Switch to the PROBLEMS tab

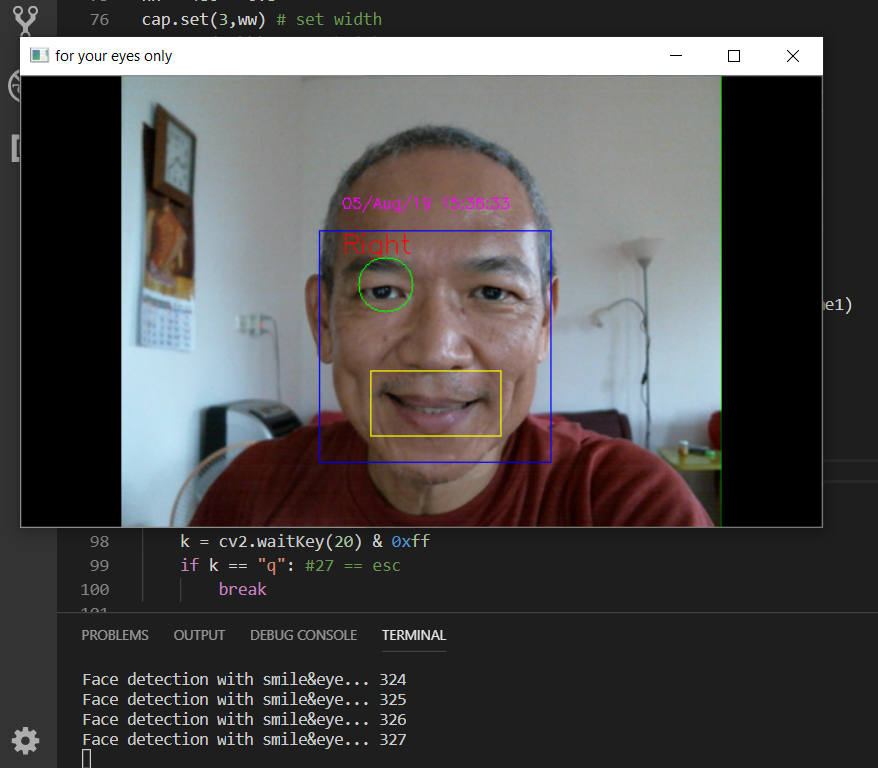click(x=114, y=635)
